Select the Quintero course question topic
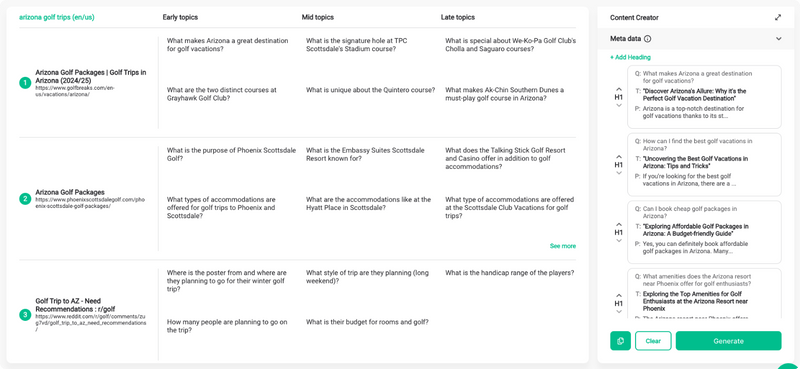Image resolution: width=800 pixels, height=369 pixels. coord(370,90)
